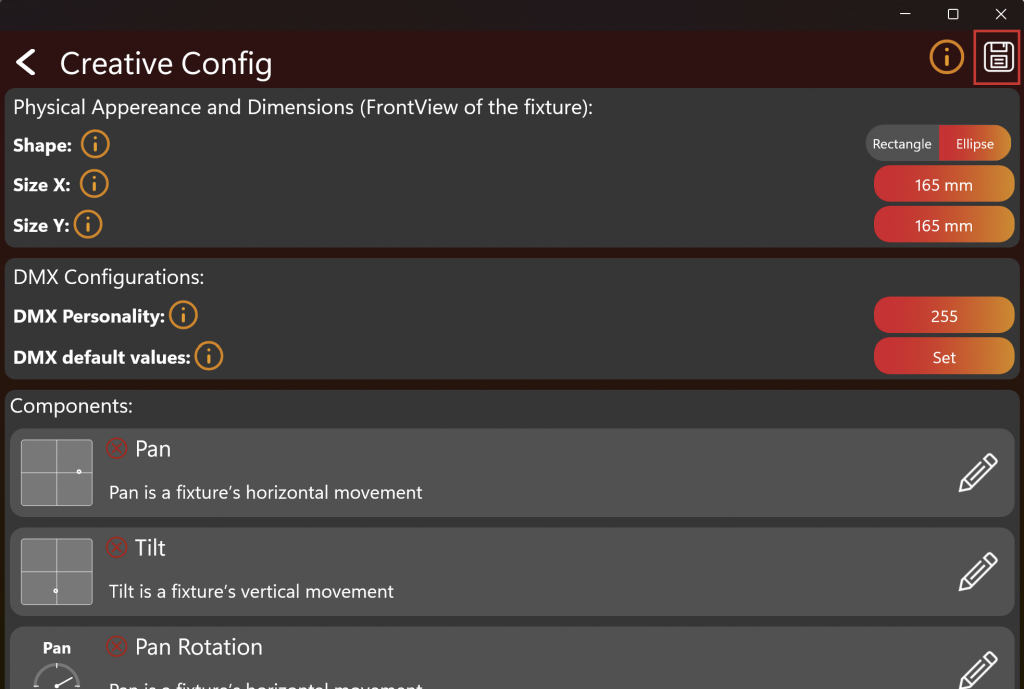
Task: Show info for Size Y
Action: point(88,225)
